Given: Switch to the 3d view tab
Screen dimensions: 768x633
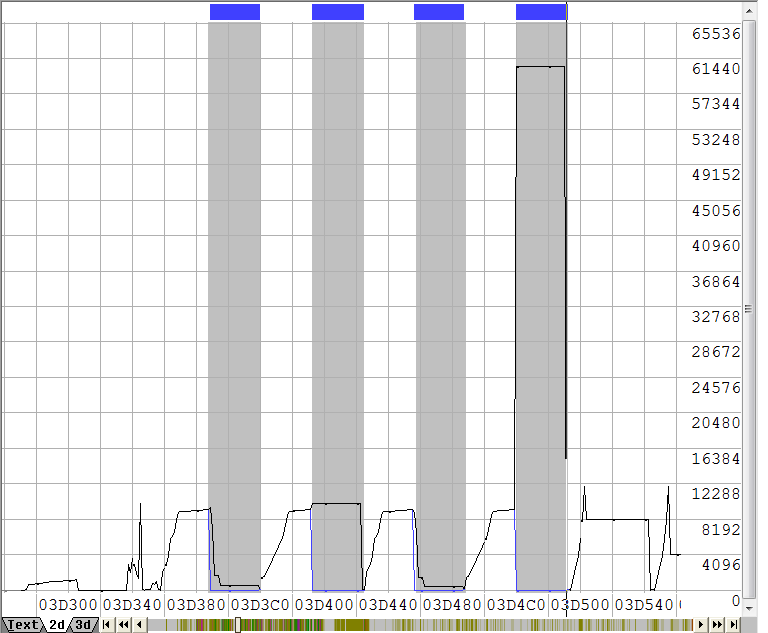Looking at the screenshot, I should (83, 625).
